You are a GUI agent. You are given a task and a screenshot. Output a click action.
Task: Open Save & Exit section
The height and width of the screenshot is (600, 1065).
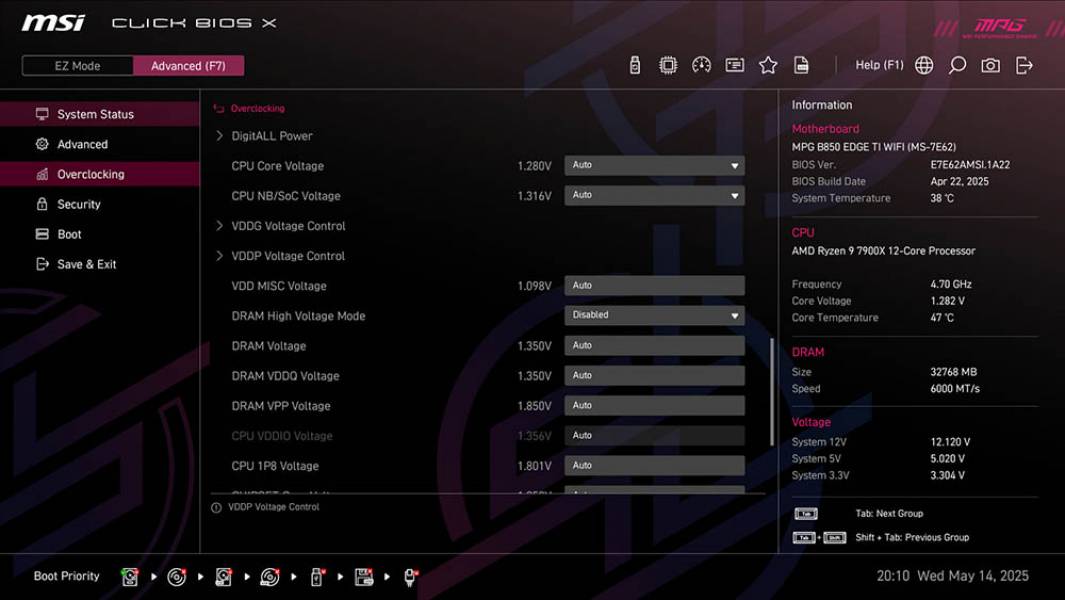click(100, 264)
